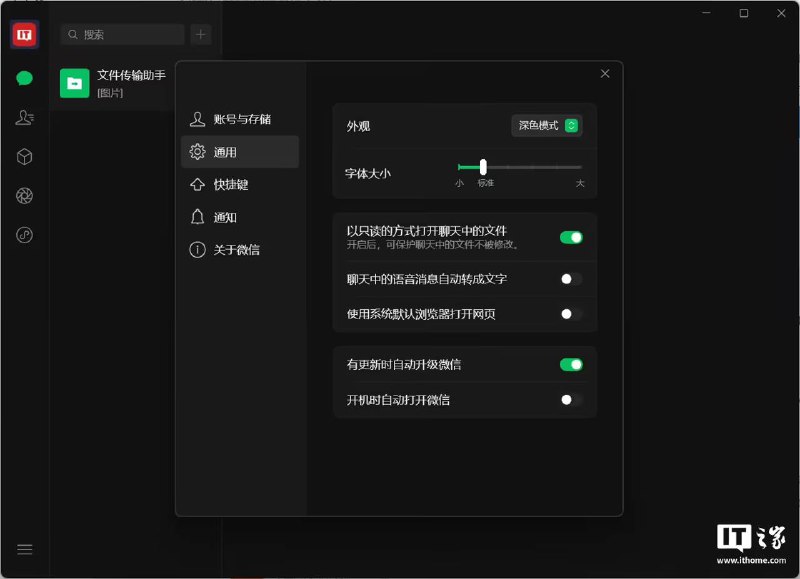Open the 深色模式 appearance dropdown
Viewport: 800px width, 579px height.
[x=544, y=126]
